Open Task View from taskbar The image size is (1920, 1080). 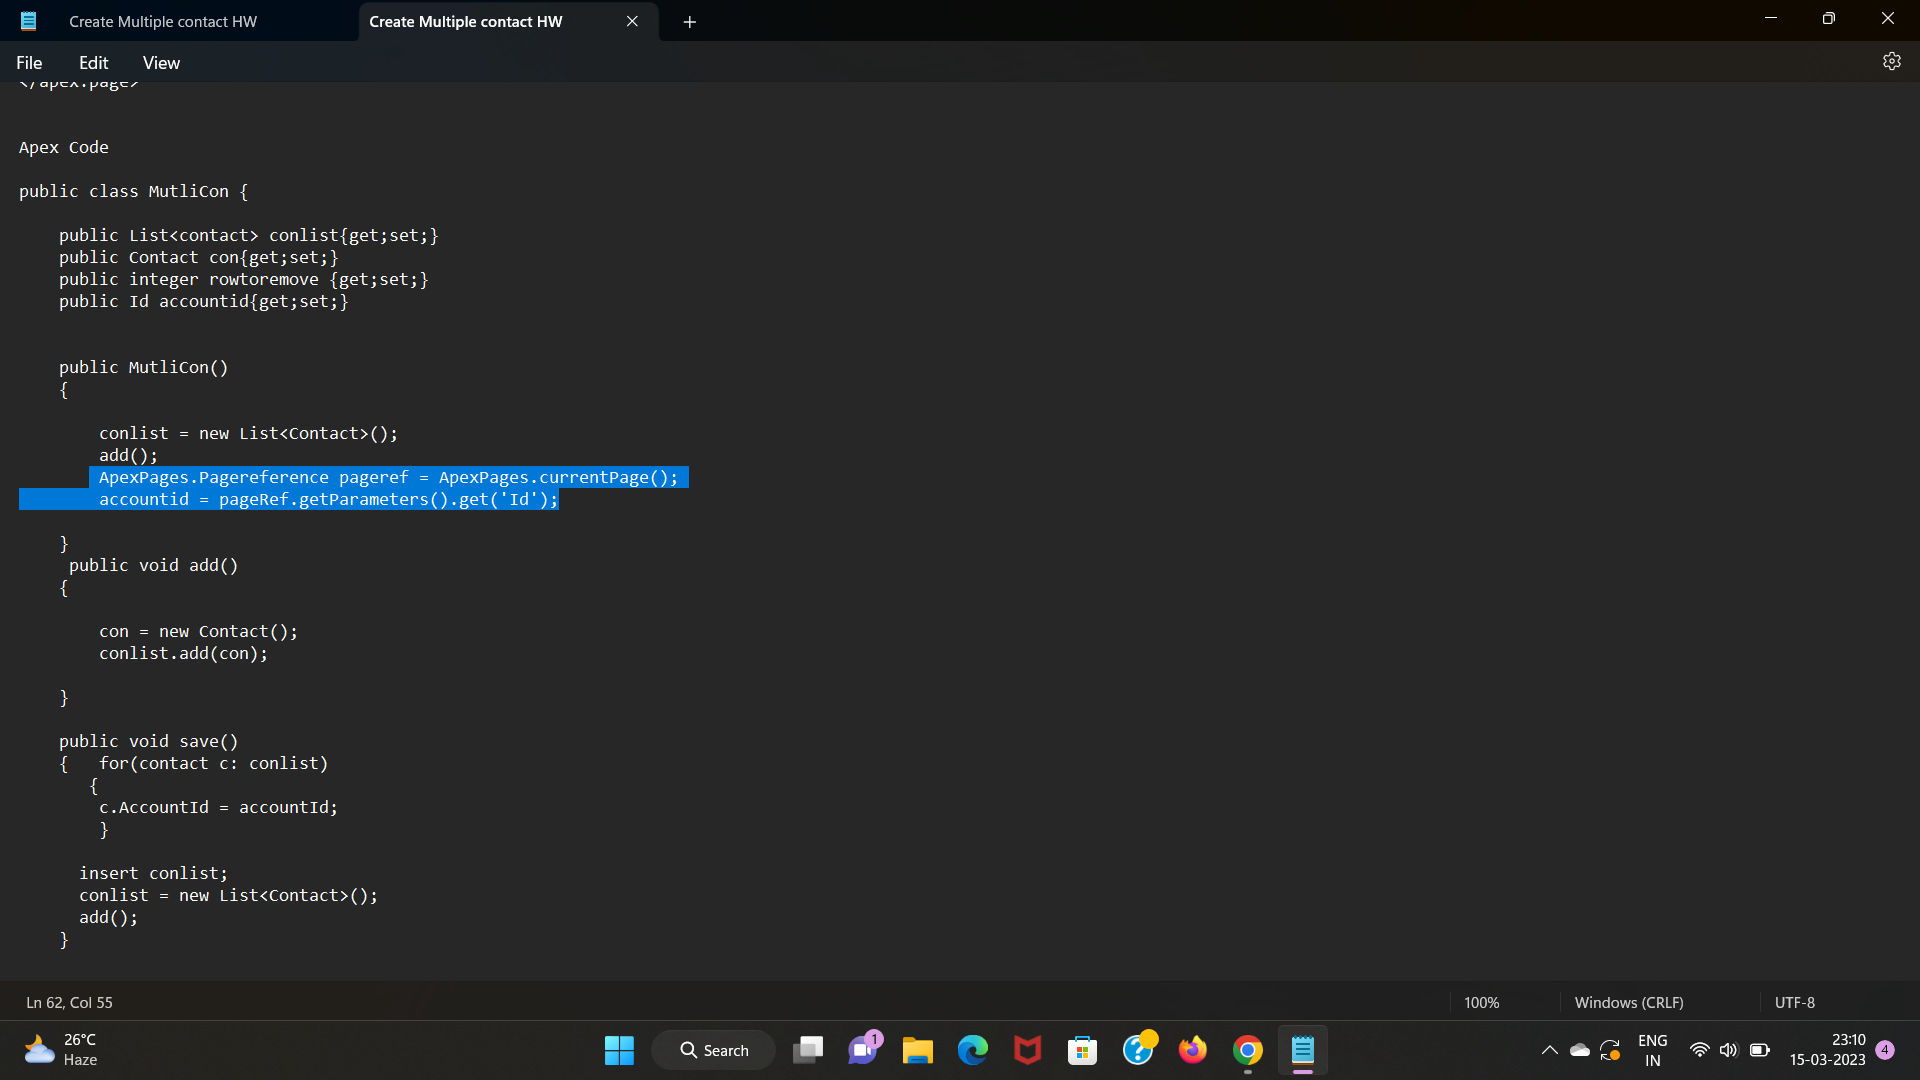click(x=808, y=1050)
